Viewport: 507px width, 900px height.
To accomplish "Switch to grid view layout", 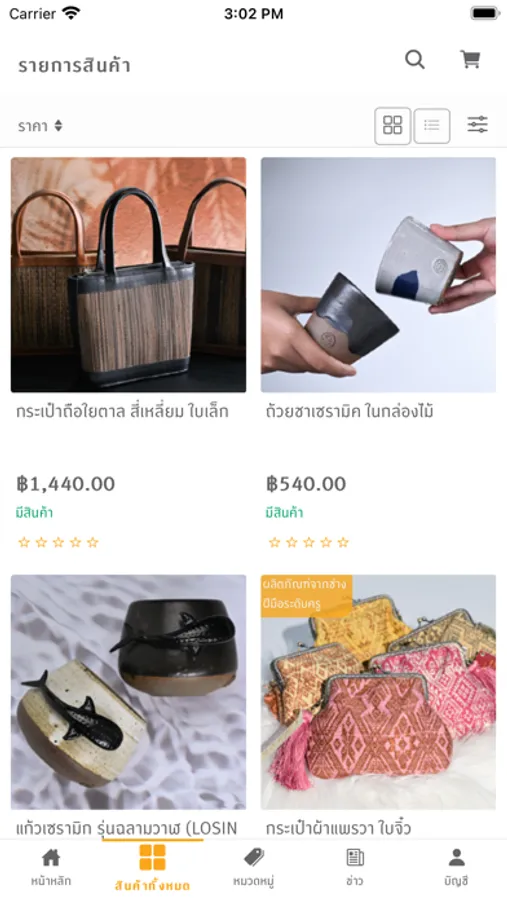I will pos(393,126).
